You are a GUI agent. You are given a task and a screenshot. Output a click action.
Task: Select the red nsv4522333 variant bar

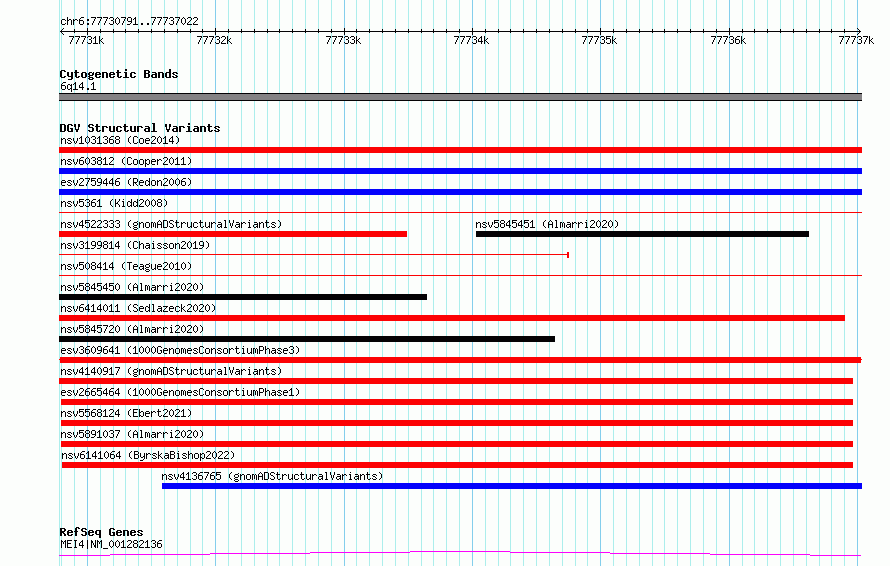(233, 234)
